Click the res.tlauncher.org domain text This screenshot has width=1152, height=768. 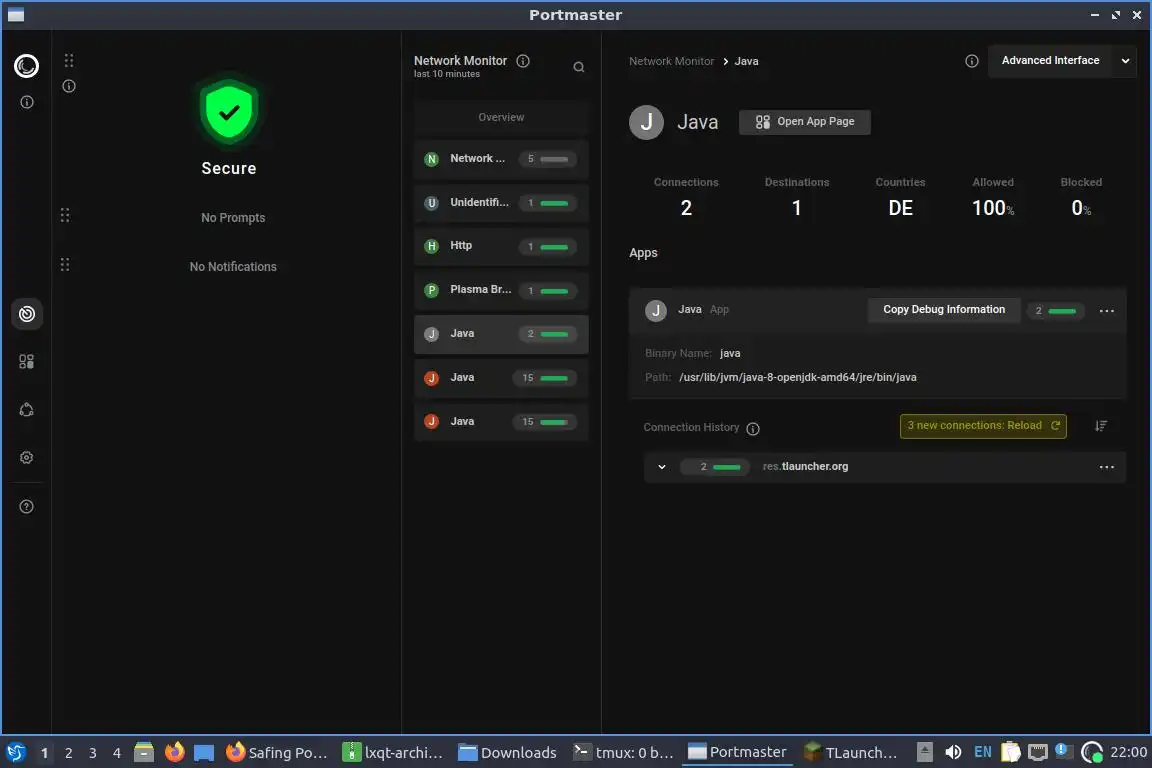click(x=805, y=467)
